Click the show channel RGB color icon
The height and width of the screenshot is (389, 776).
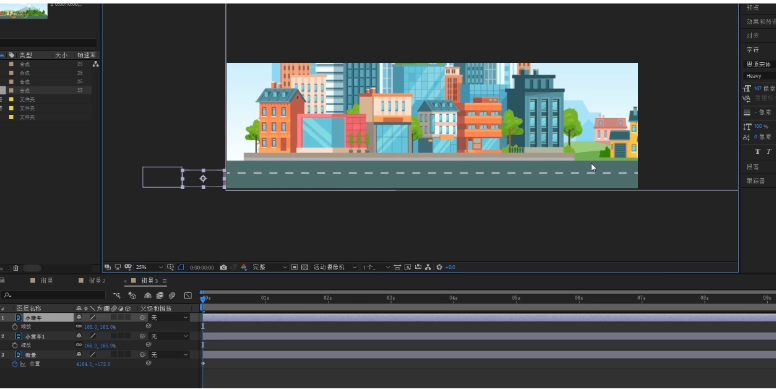click(x=244, y=267)
